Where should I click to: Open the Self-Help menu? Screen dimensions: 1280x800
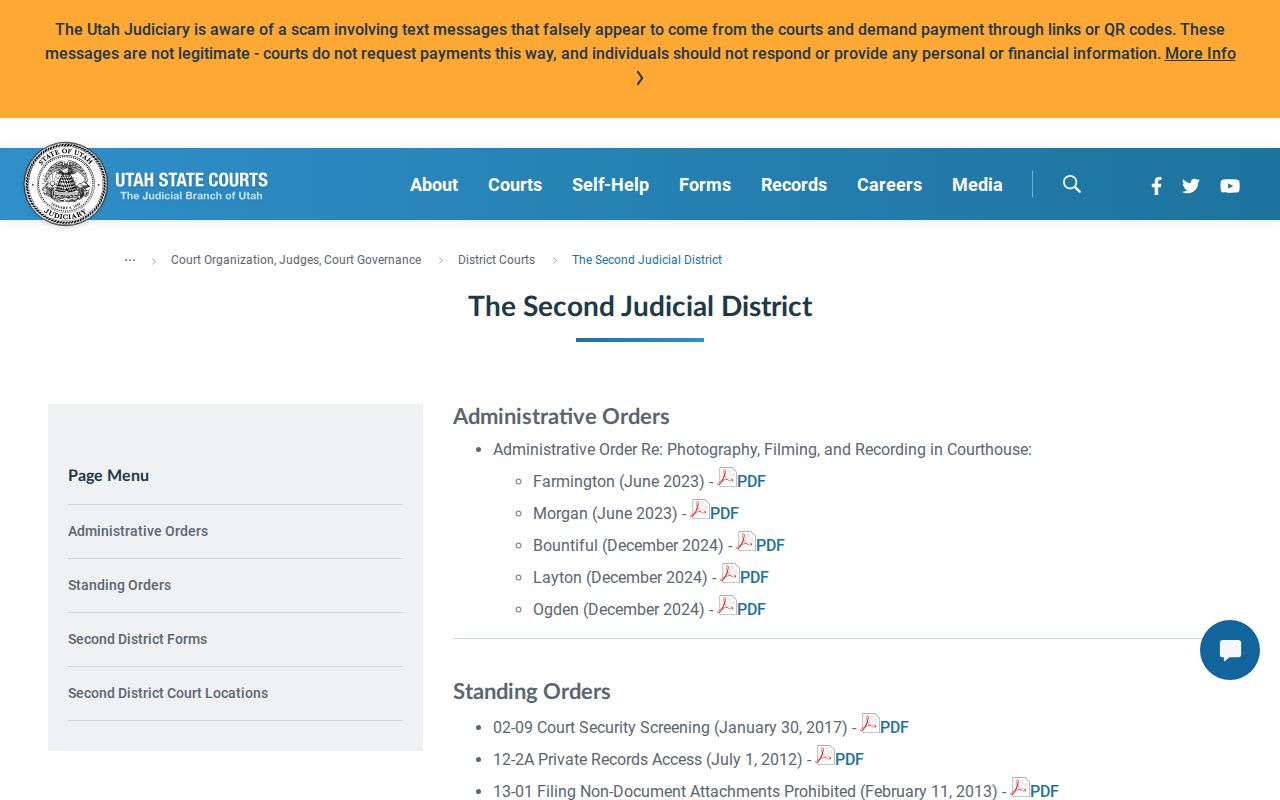click(x=610, y=185)
